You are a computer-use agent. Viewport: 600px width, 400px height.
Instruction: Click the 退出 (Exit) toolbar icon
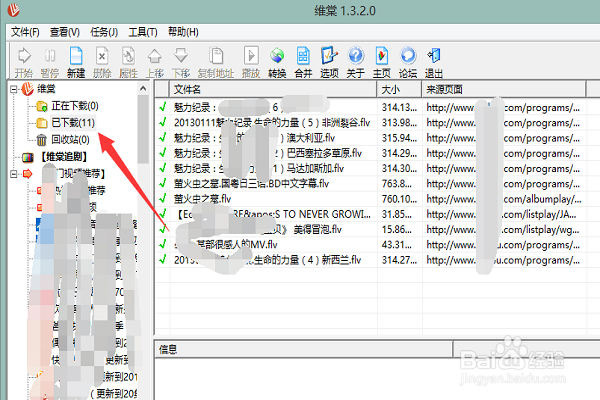[x=434, y=62]
